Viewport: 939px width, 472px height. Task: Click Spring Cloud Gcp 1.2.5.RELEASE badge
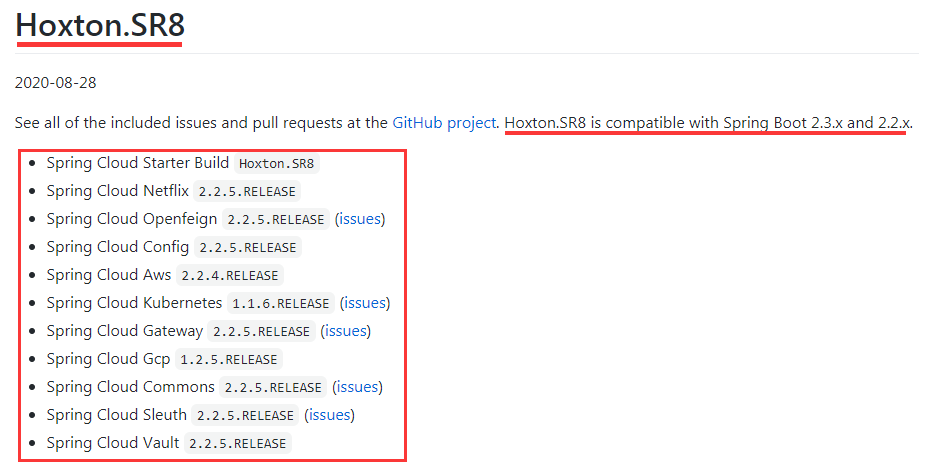(229, 359)
